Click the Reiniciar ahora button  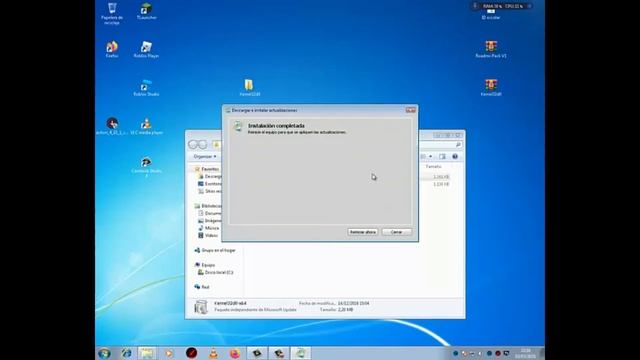tap(362, 232)
